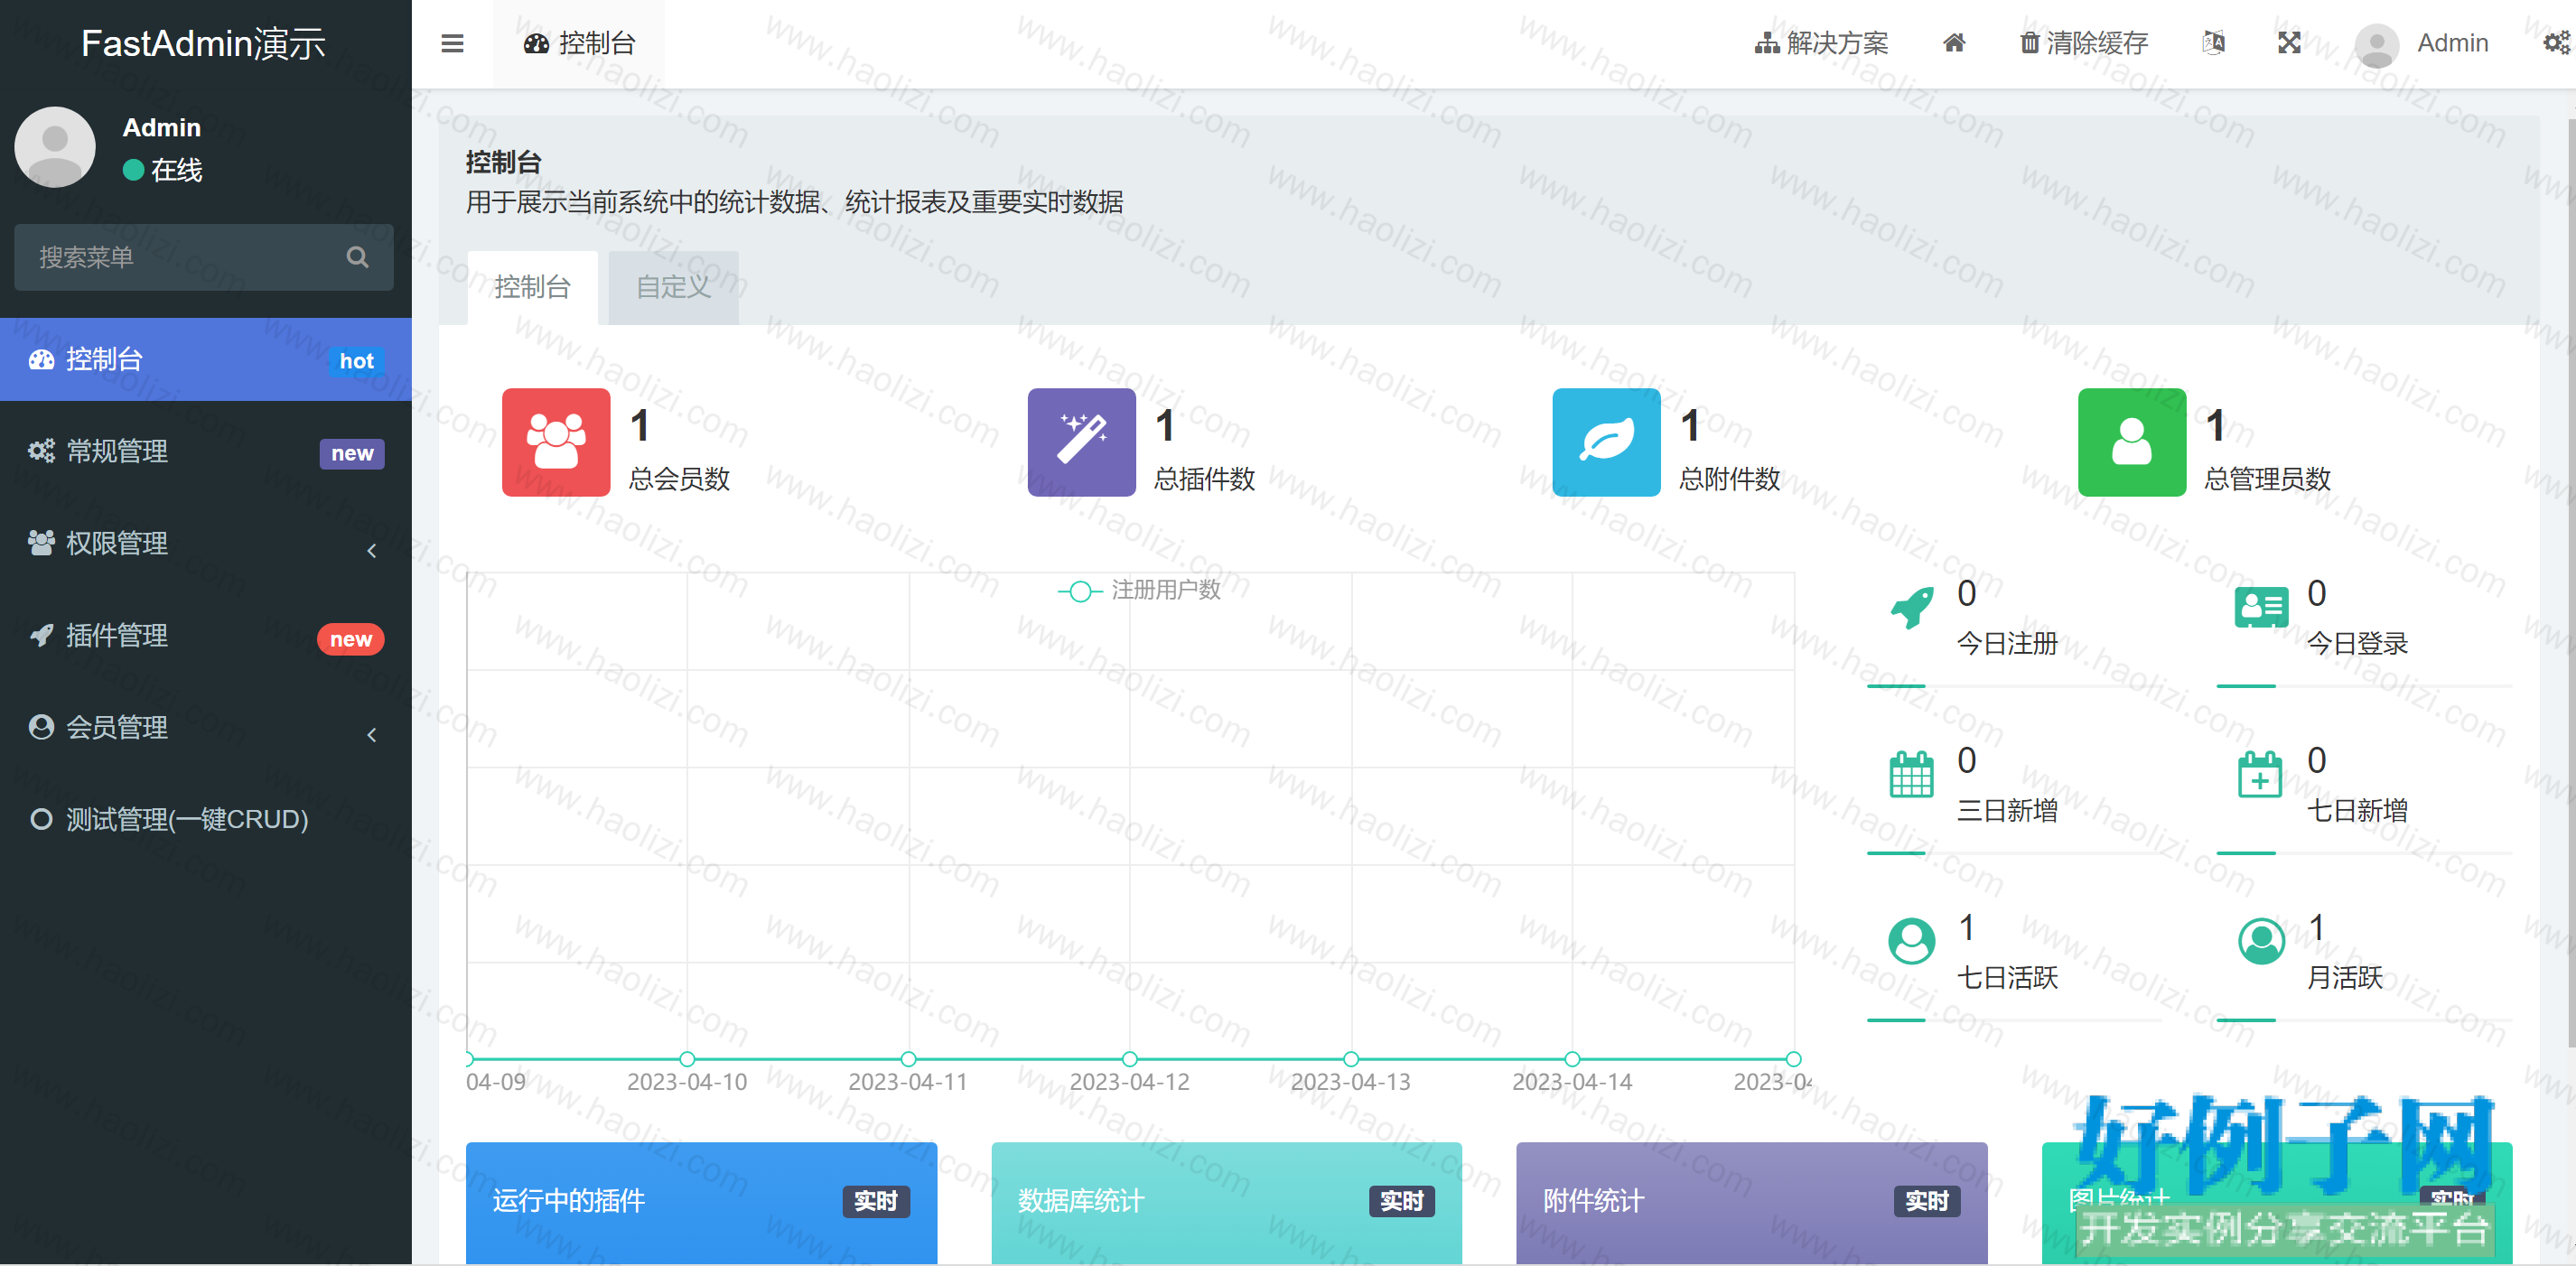
Task: Click the hot badge on 控制台
Action: (356, 361)
